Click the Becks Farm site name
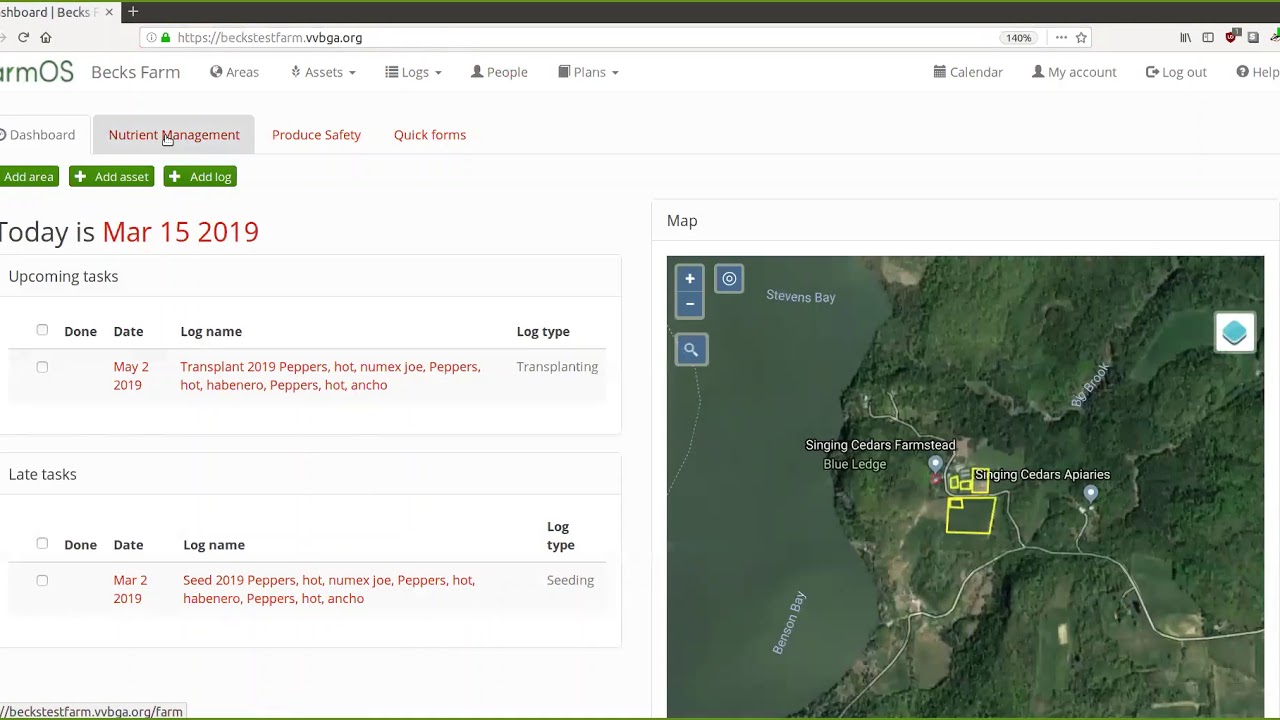The image size is (1280, 720). click(x=135, y=72)
